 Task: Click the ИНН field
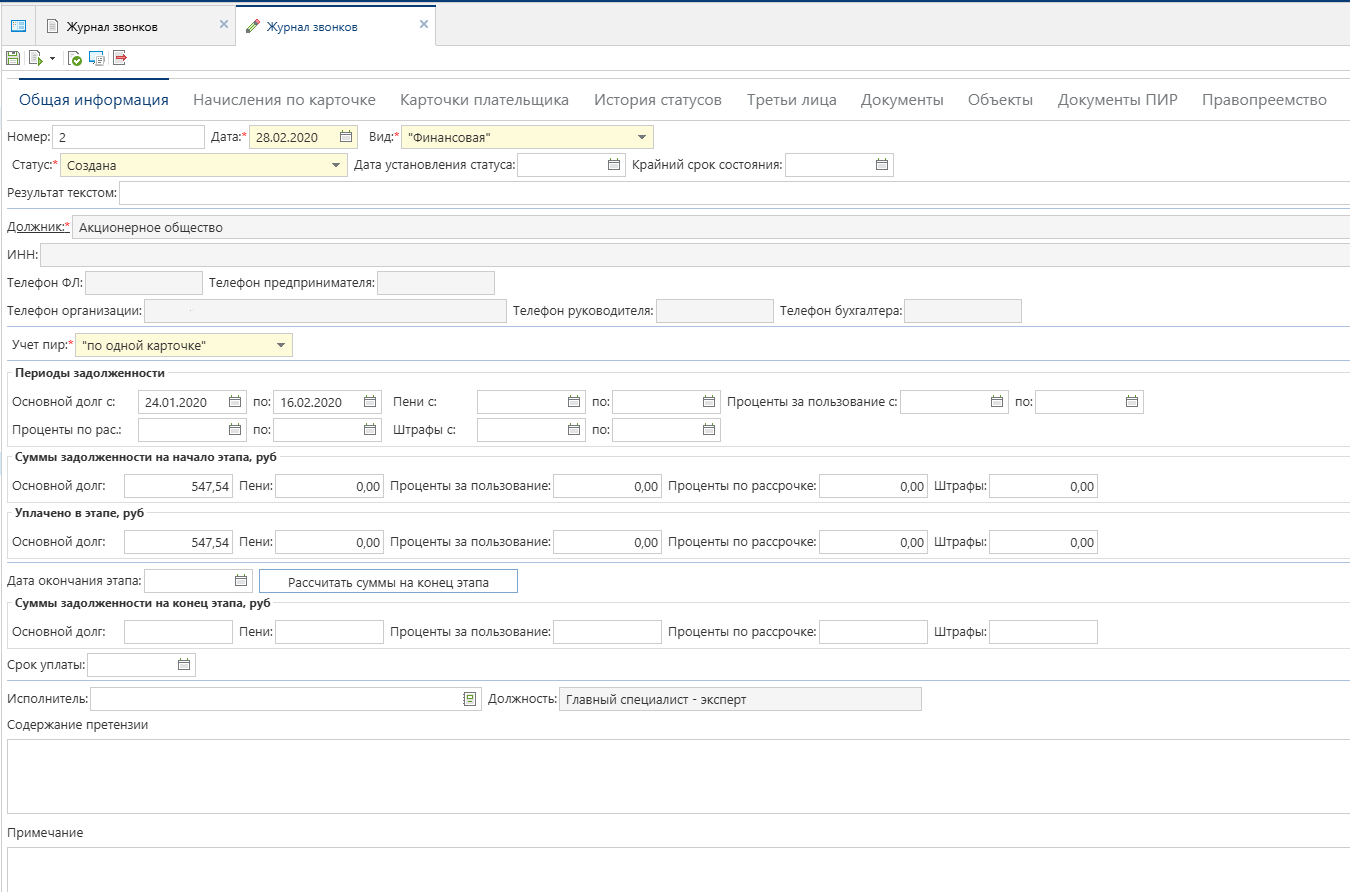click(x=695, y=255)
